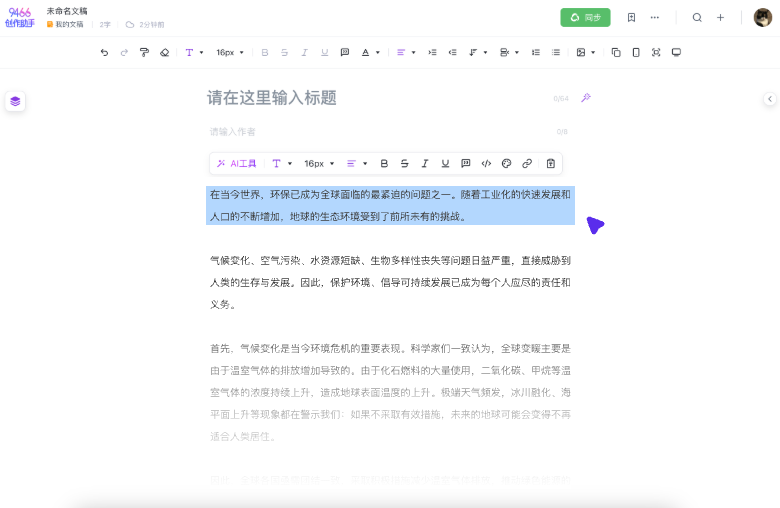
Task: Open search with the magnifier icon
Action: click(697, 17)
